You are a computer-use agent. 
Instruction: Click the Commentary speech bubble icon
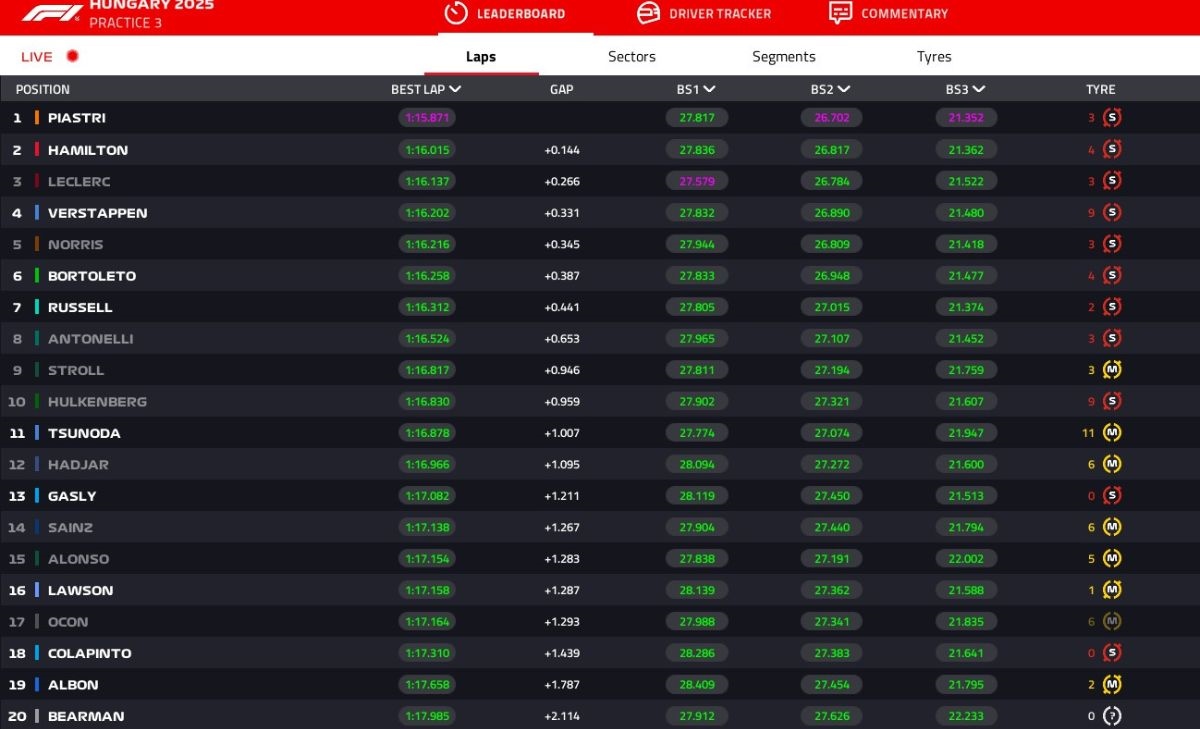[x=840, y=13]
